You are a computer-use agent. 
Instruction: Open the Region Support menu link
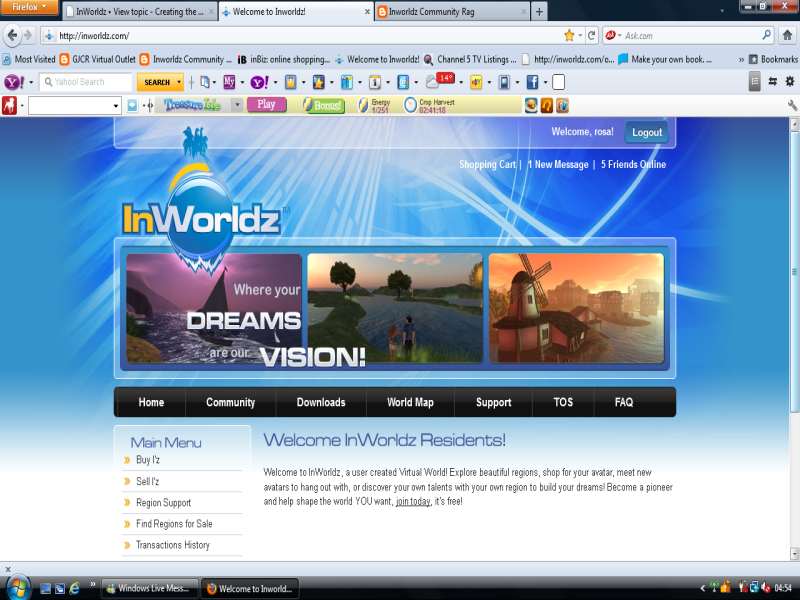163,503
